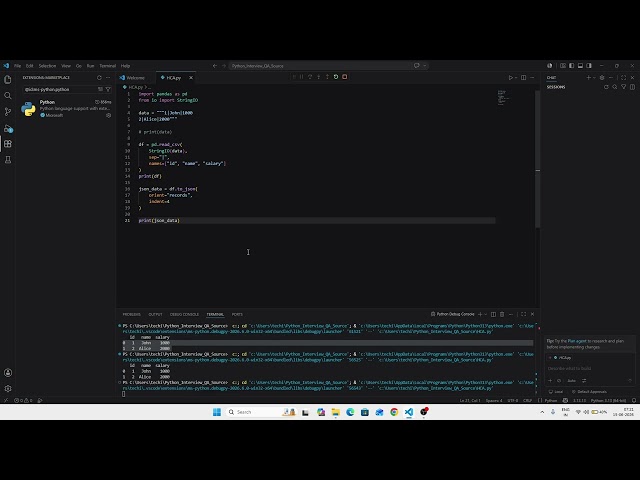Split the terminal
The height and width of the screenshot is (480, 640).
pyautogui.click(x=493, y=314)
